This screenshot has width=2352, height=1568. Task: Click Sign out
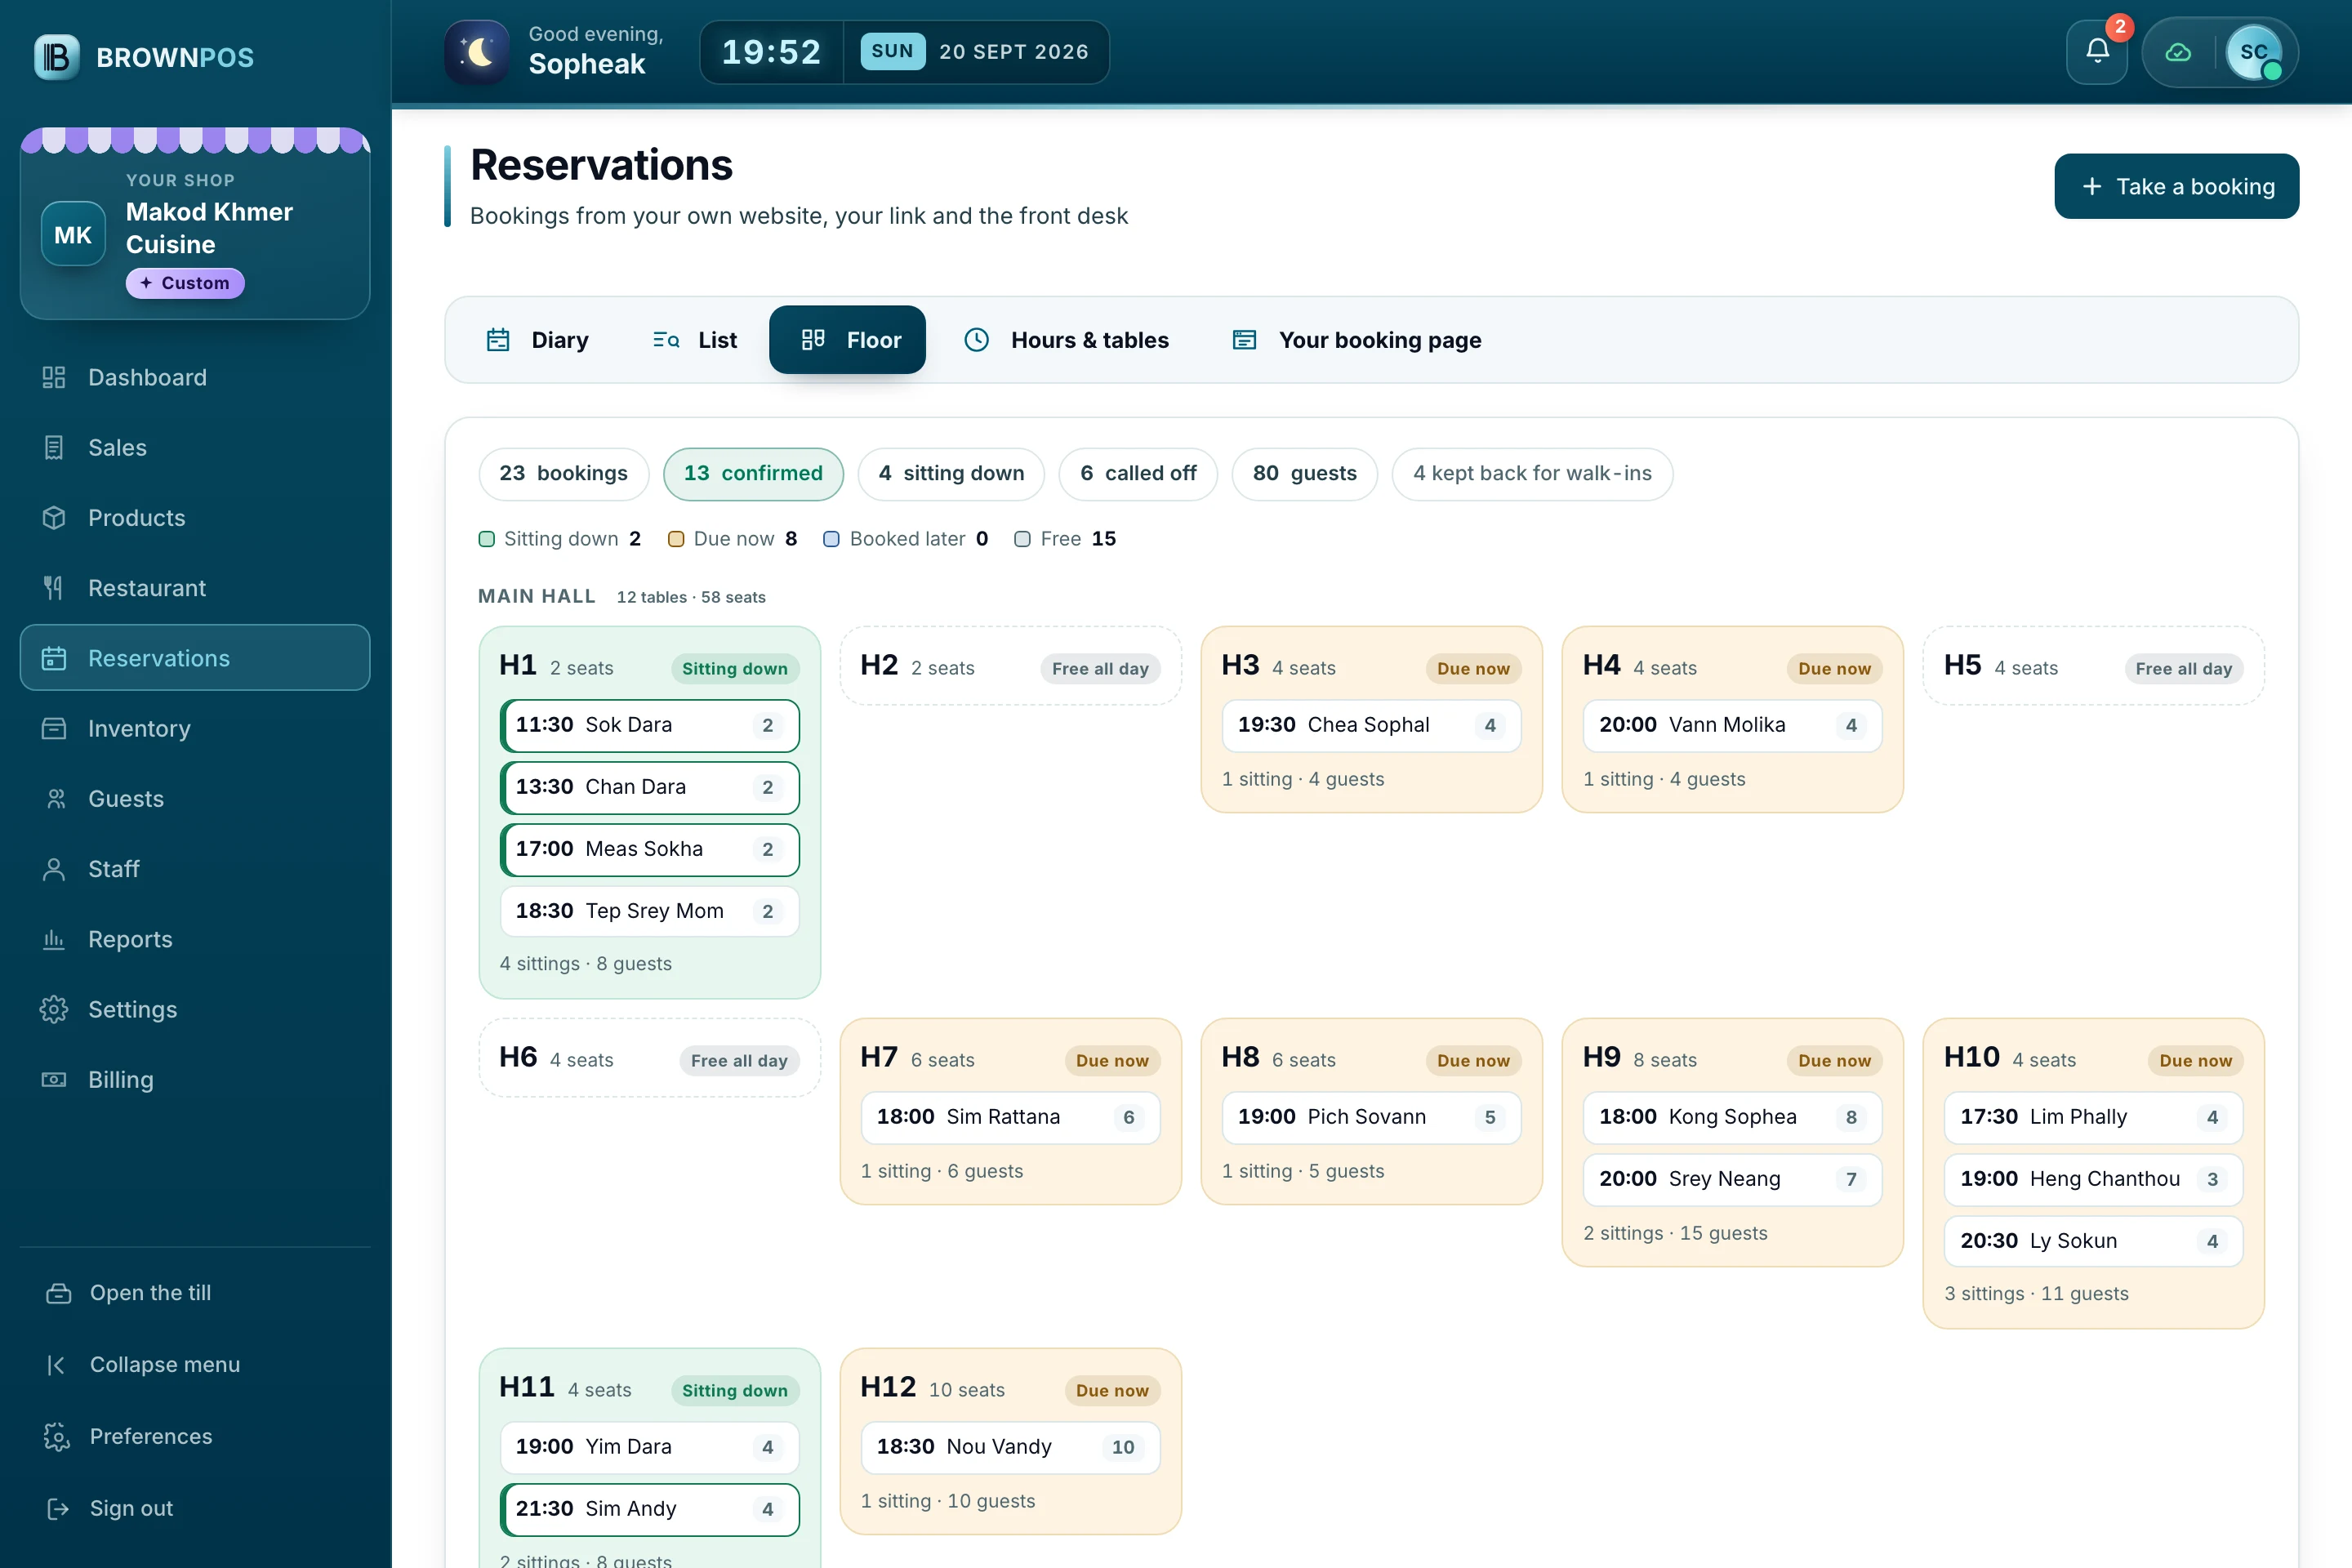click(x=195, y=1508)
